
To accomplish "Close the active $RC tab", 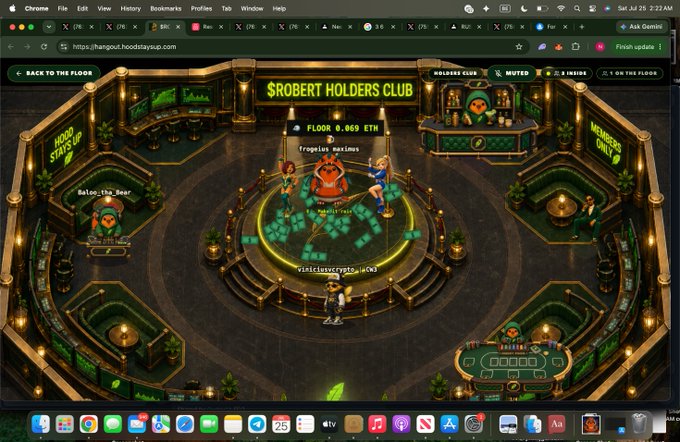I will click(x=178, y=27).
